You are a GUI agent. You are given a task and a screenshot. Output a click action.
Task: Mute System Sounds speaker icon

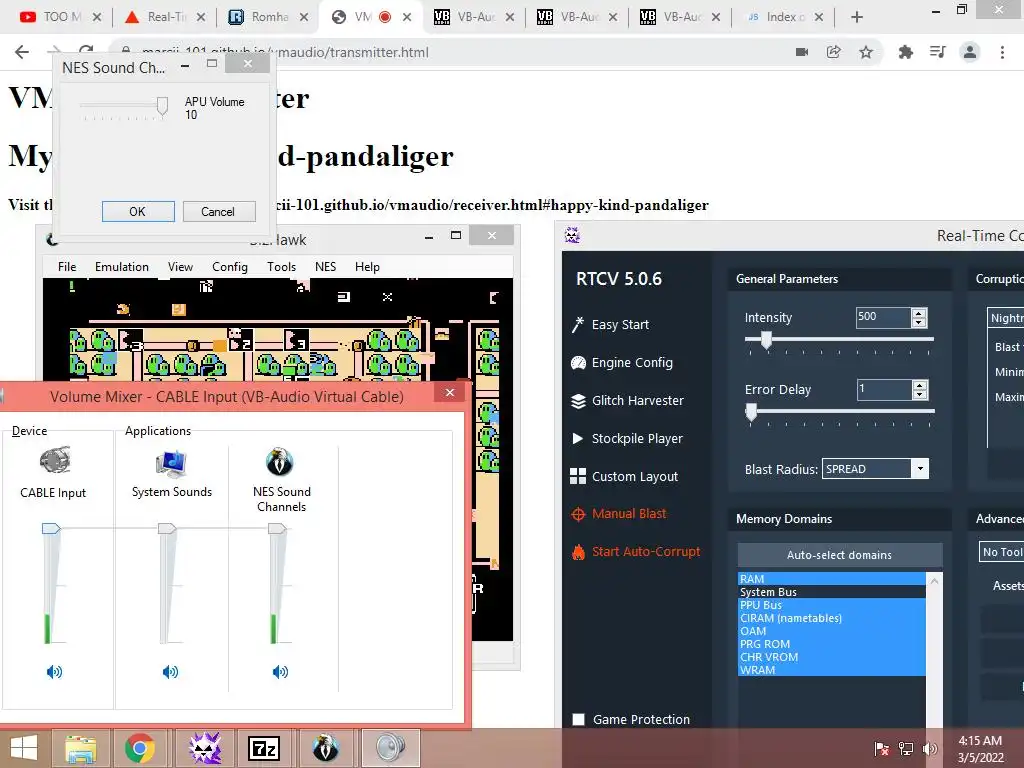click(170, 671)
